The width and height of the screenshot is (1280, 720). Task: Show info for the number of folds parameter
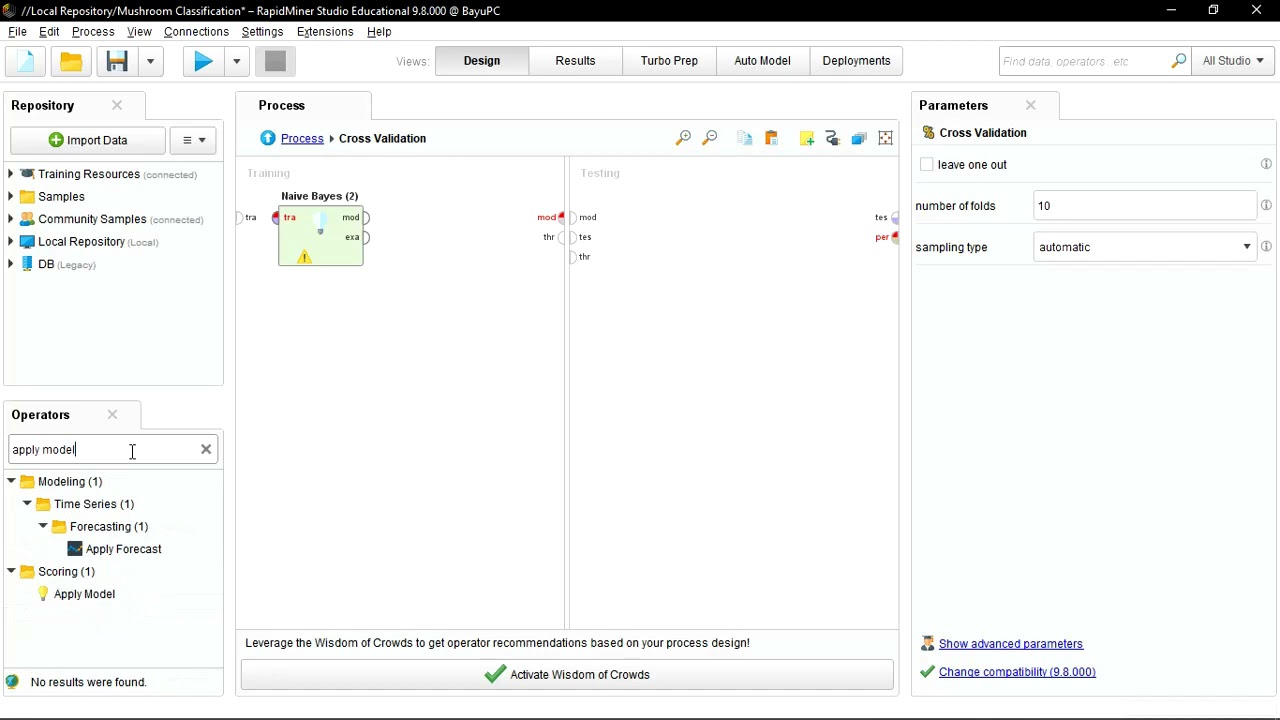point(1266,205)
